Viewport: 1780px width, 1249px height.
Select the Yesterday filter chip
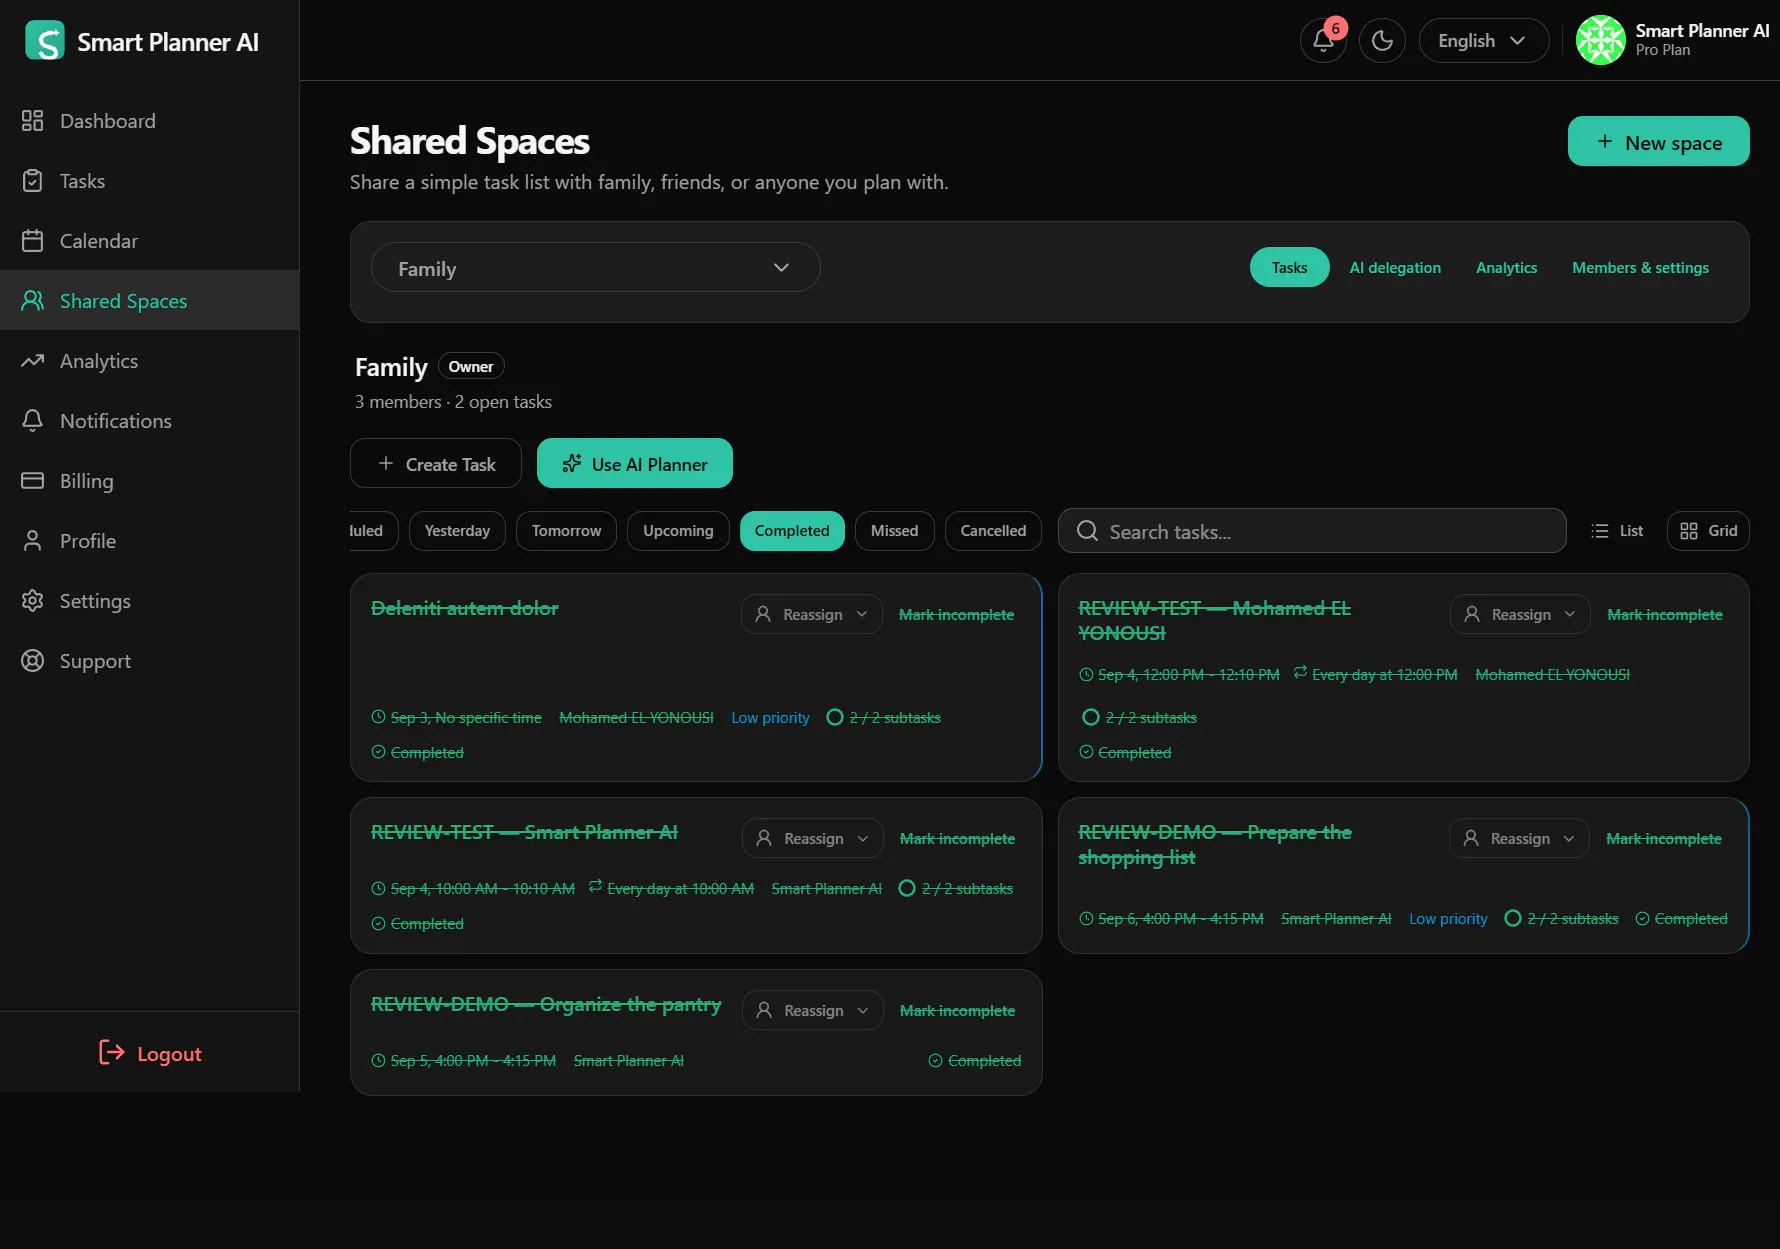(457, 531)
